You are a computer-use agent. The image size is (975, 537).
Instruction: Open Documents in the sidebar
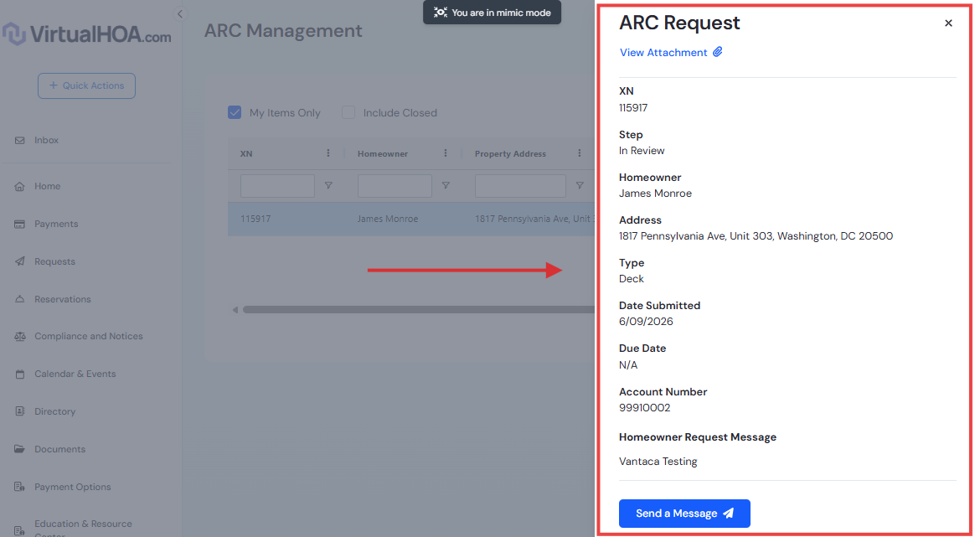click(60, 449)
